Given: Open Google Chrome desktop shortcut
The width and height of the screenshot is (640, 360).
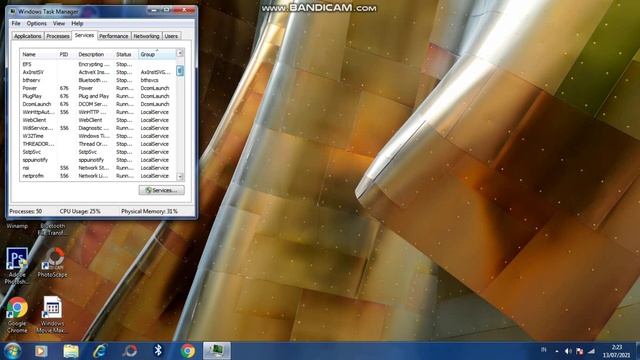Looking at the screenshot, I should pyautogui.click(x=17, y=315).
